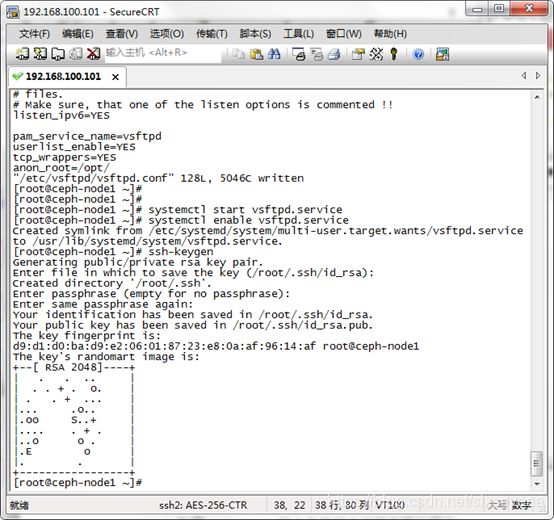Click the key fingerprint hex line
The width and height of the screenshot is (554, 520).
(216, 346)
